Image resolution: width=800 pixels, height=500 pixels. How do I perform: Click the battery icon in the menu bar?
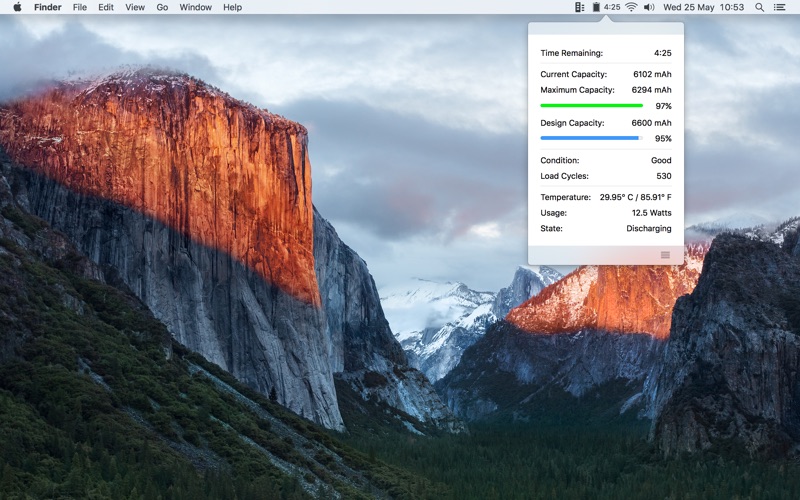click(596, 7)
